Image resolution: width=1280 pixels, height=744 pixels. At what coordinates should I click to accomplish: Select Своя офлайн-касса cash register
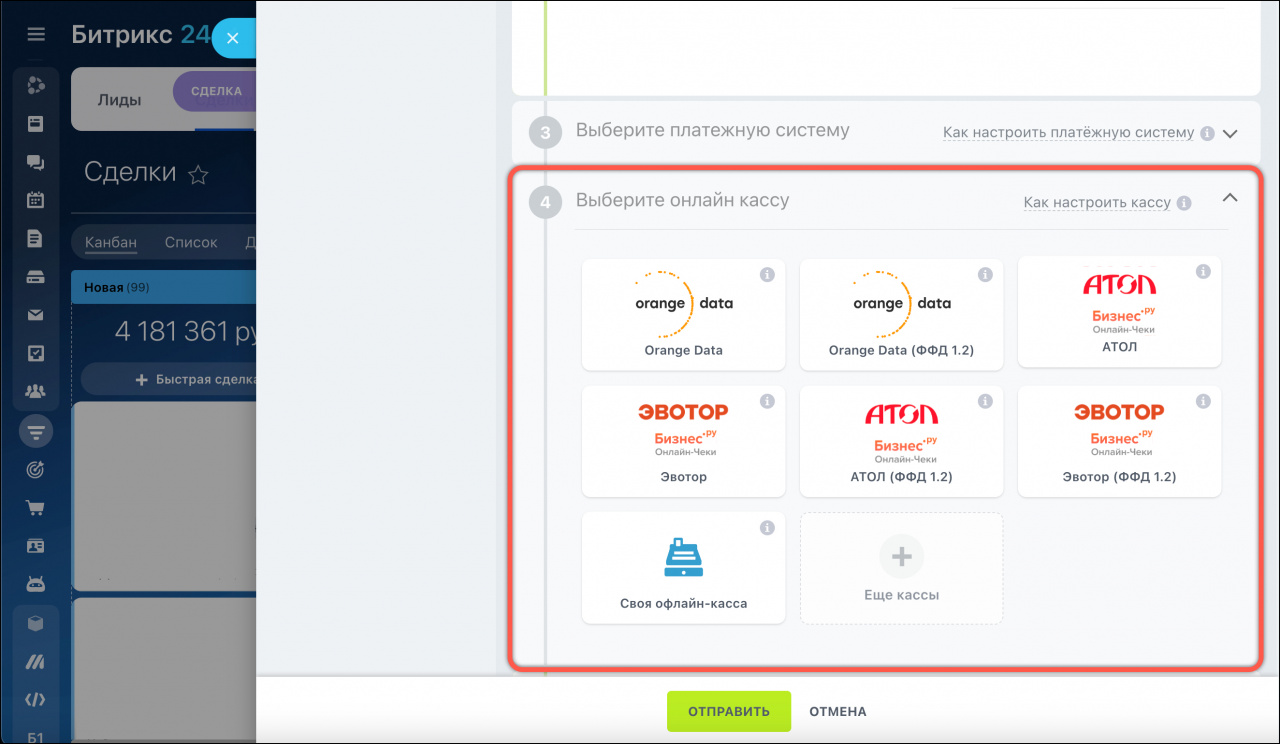[x=684, y=568]
